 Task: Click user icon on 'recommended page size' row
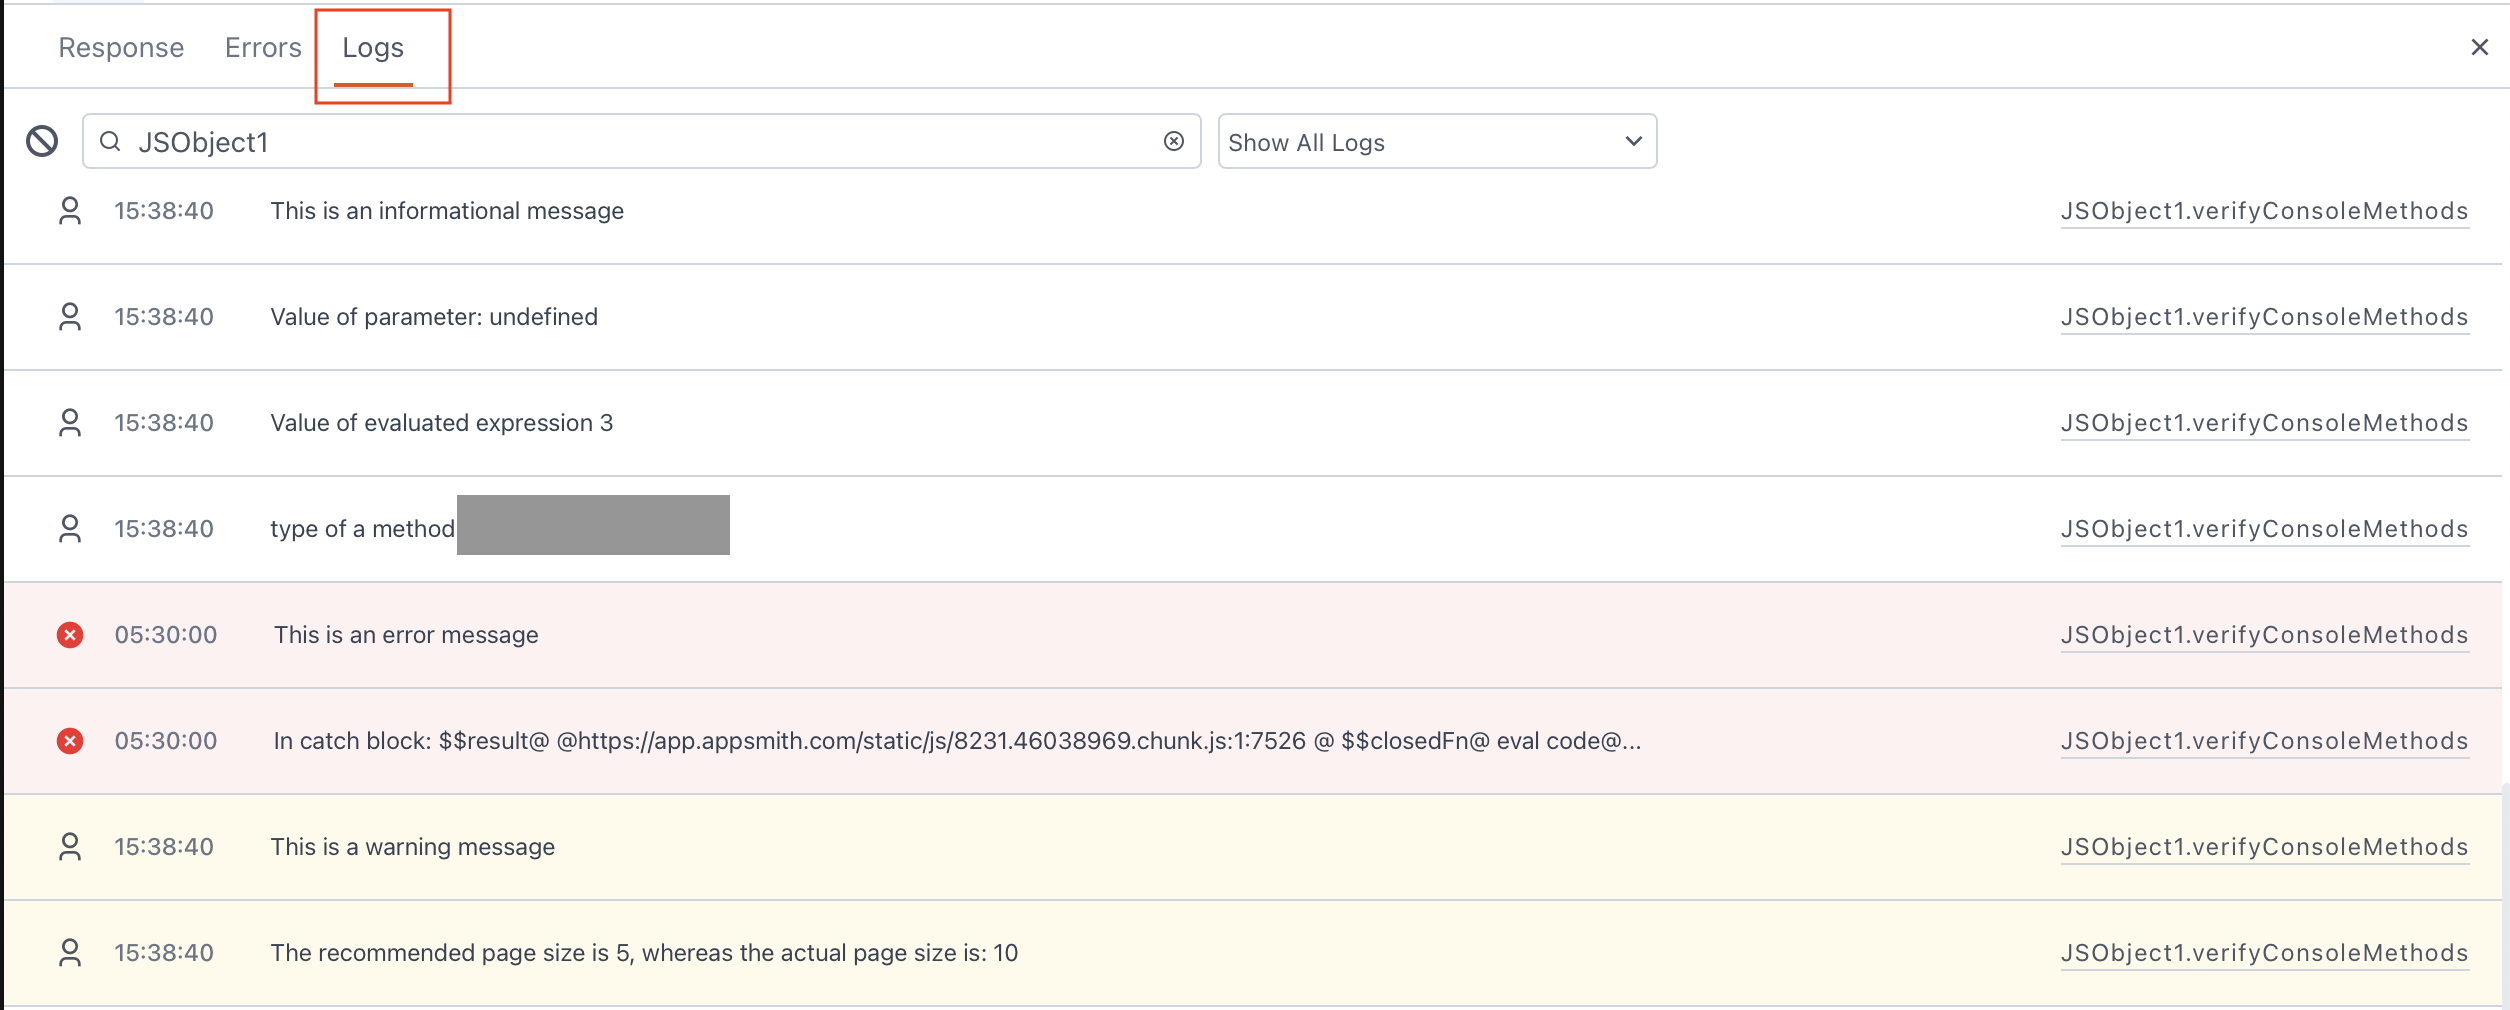tap(70, 953)
